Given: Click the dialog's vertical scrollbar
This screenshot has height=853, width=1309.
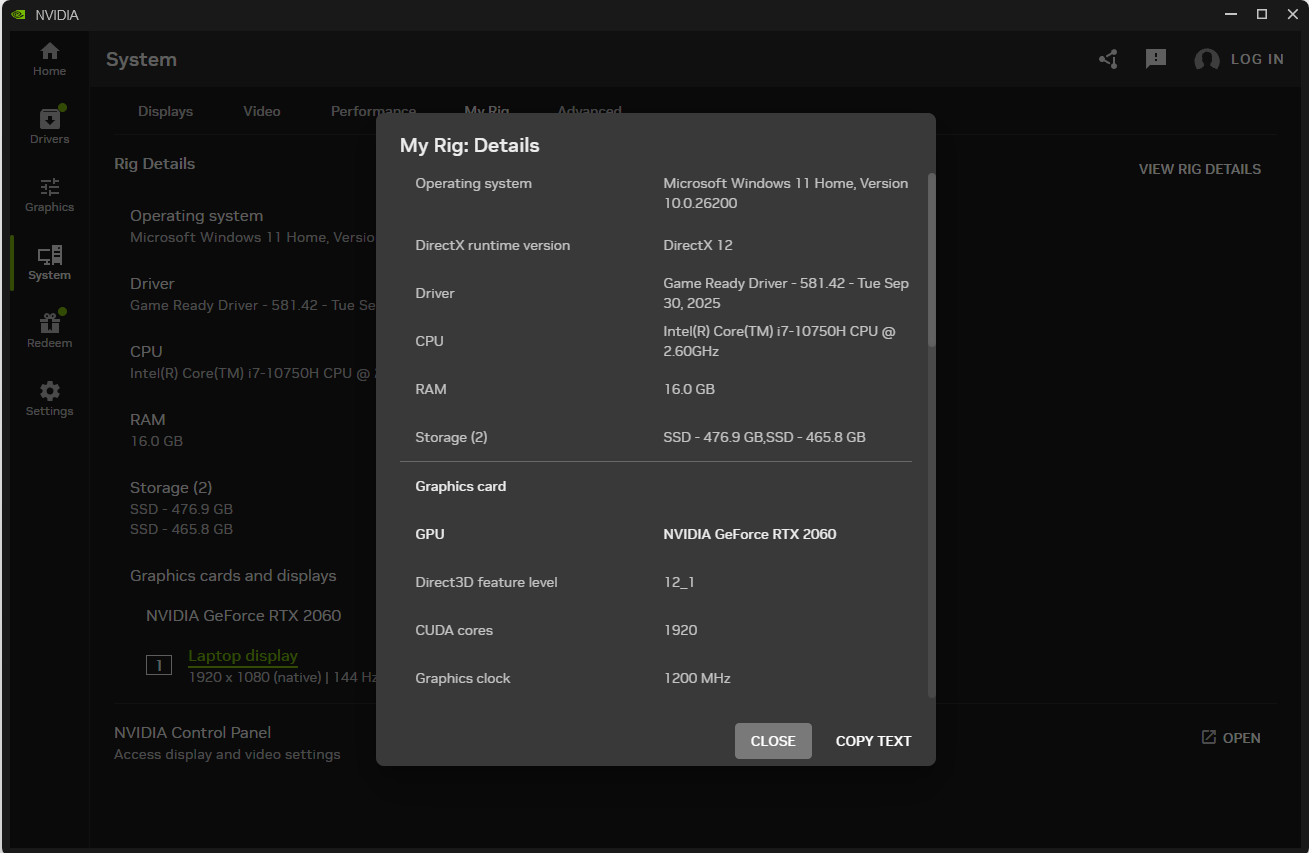Looking at the screenshot, I should [932, 260].
